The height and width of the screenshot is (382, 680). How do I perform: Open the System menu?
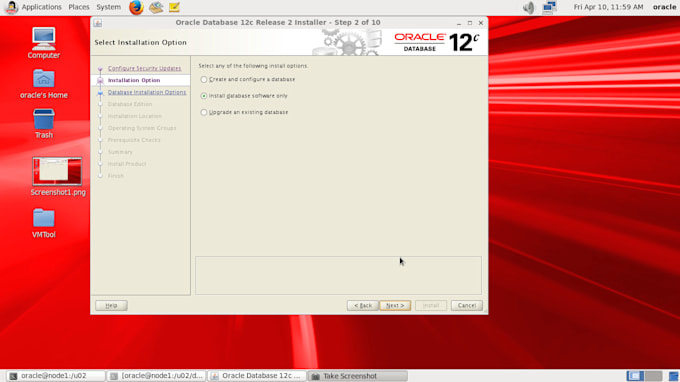click(x=108, y=7)
